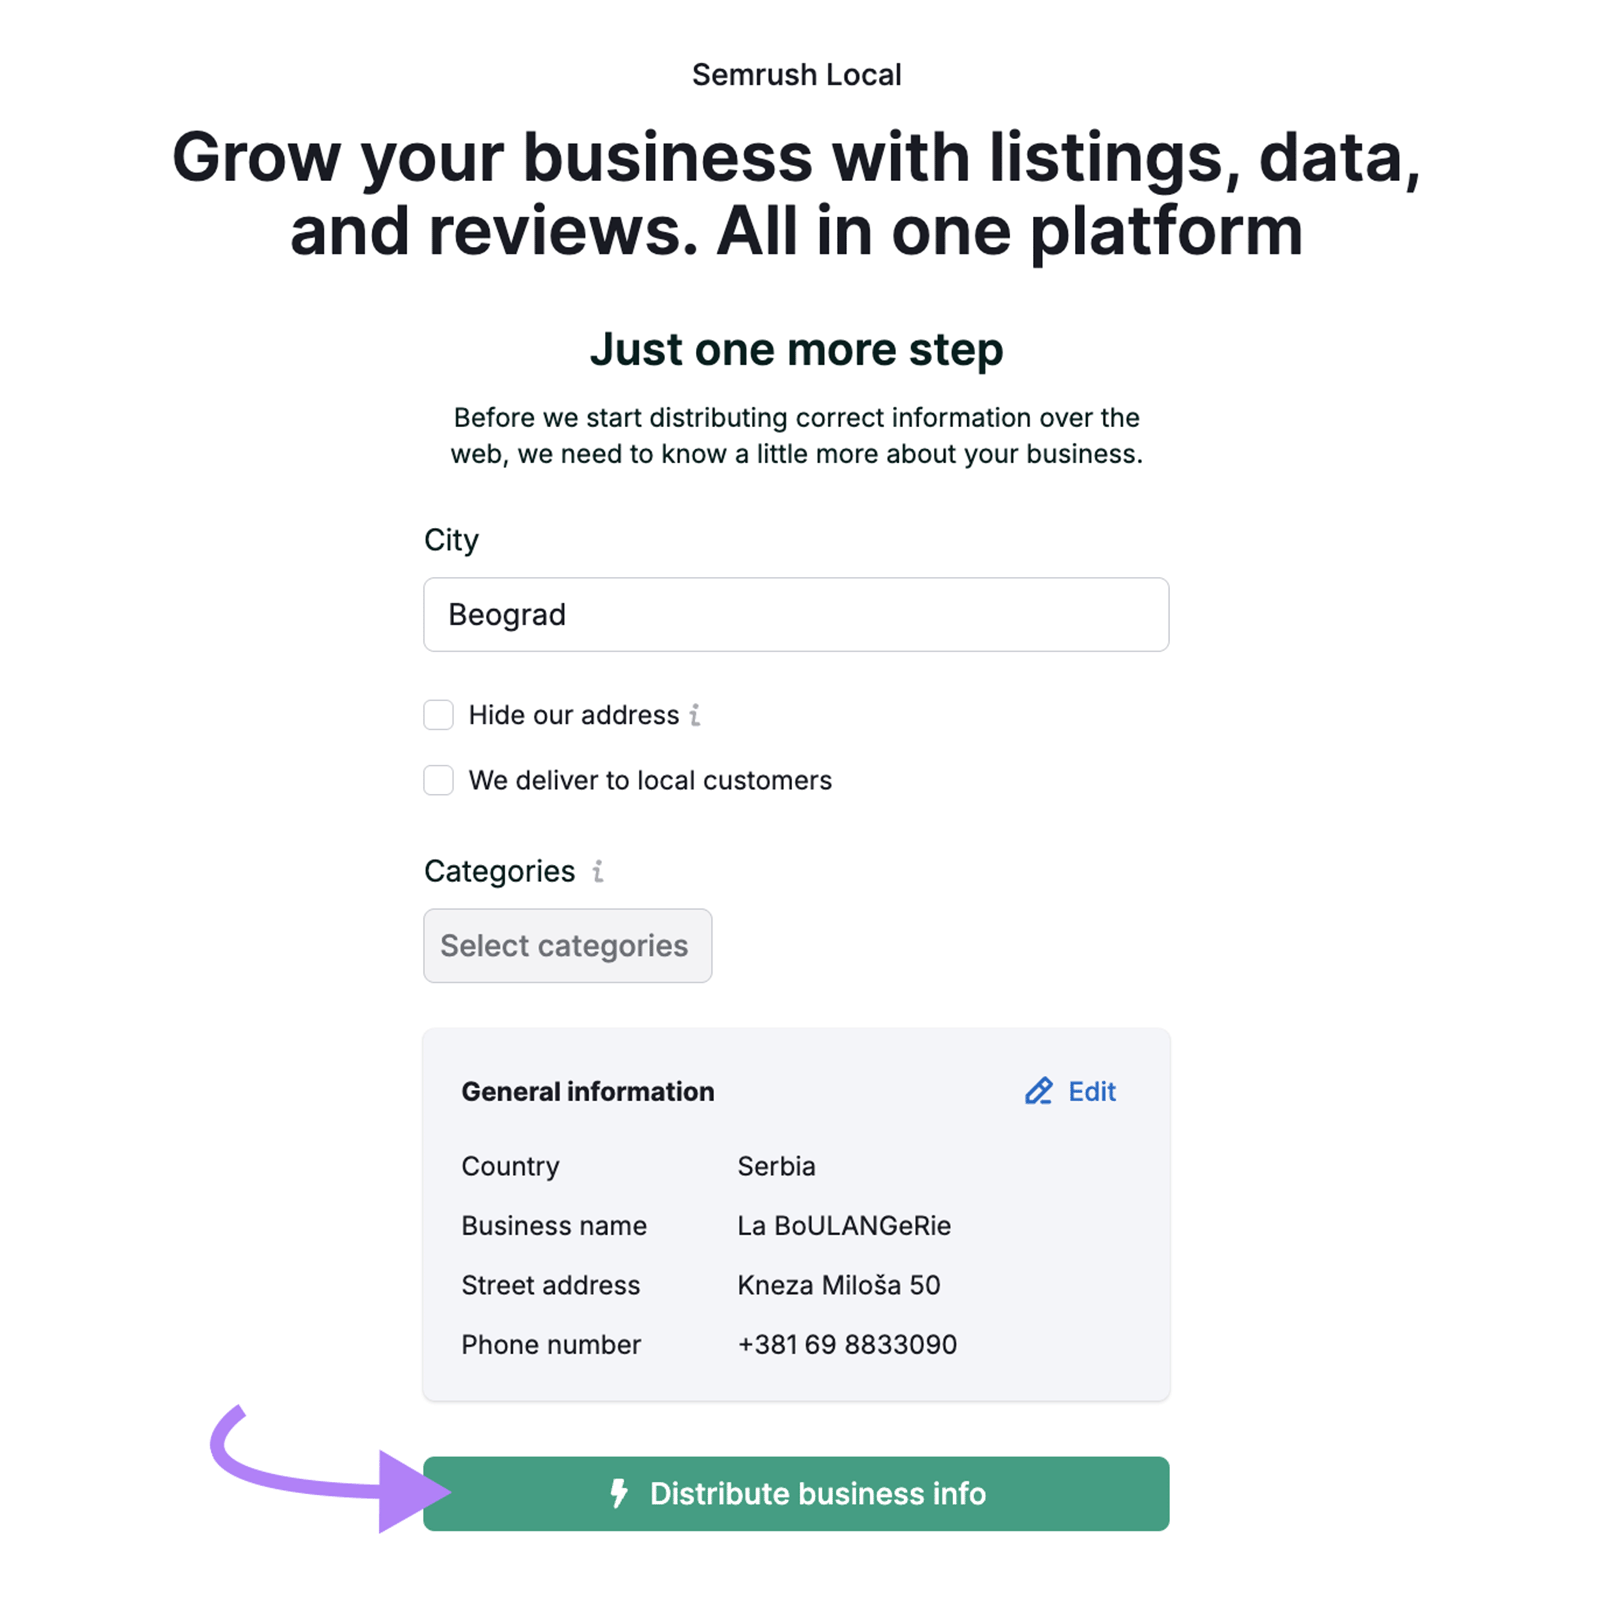Screen dimensions: 1600x1600
Task: Click the Serbia country value
Action: pos(776,1166)
